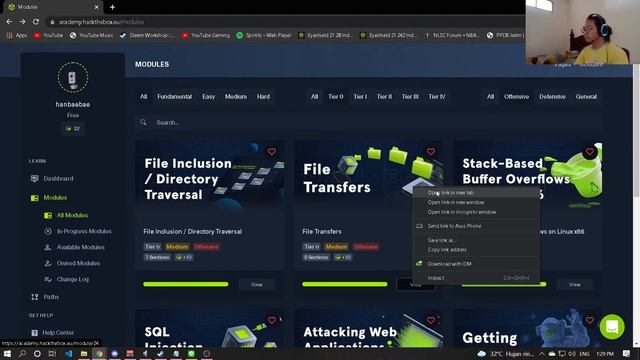Viewport: 640px width, 360px height.
Task: Filter modules by Tier I
Action: coord(360,97)
